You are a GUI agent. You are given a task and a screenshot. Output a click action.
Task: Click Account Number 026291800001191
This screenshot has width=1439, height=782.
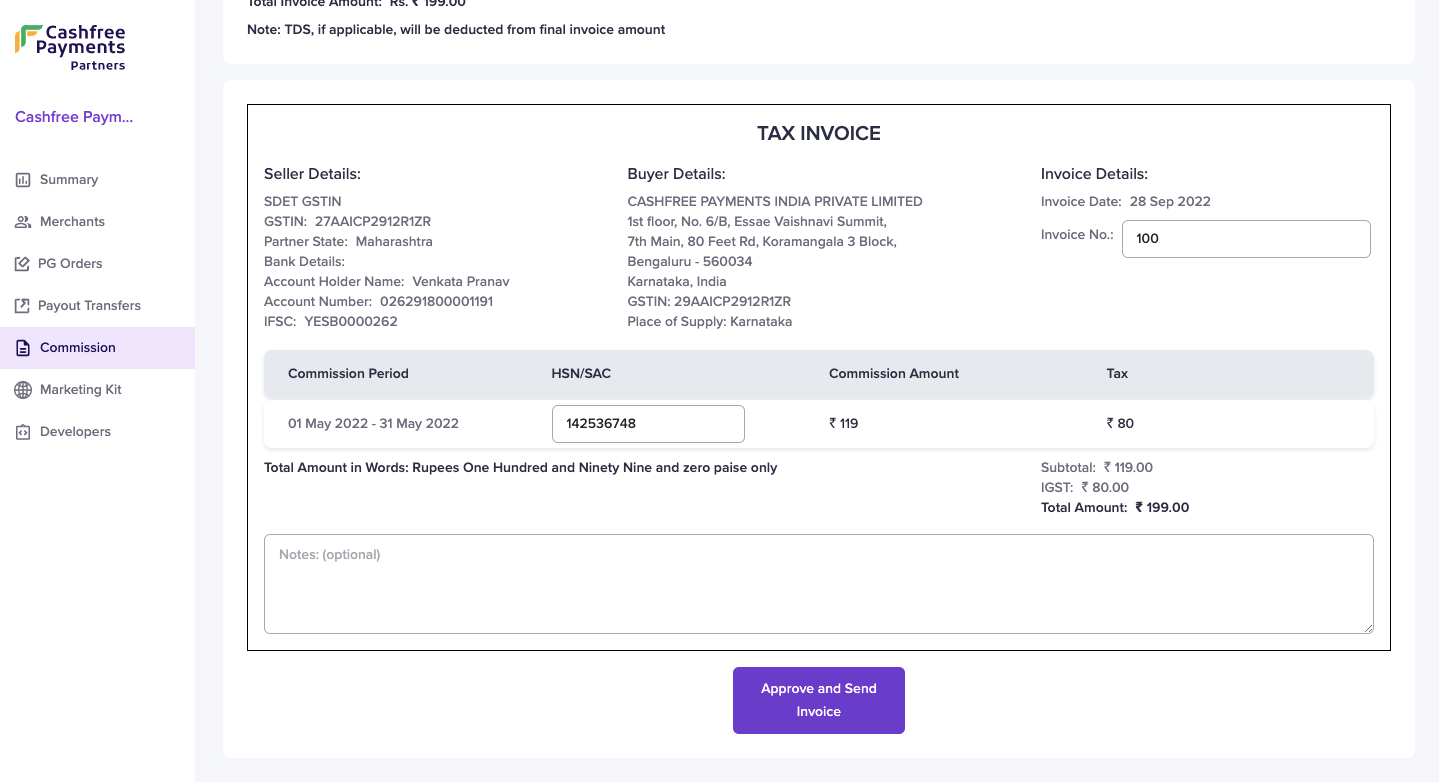coord(378,302)
